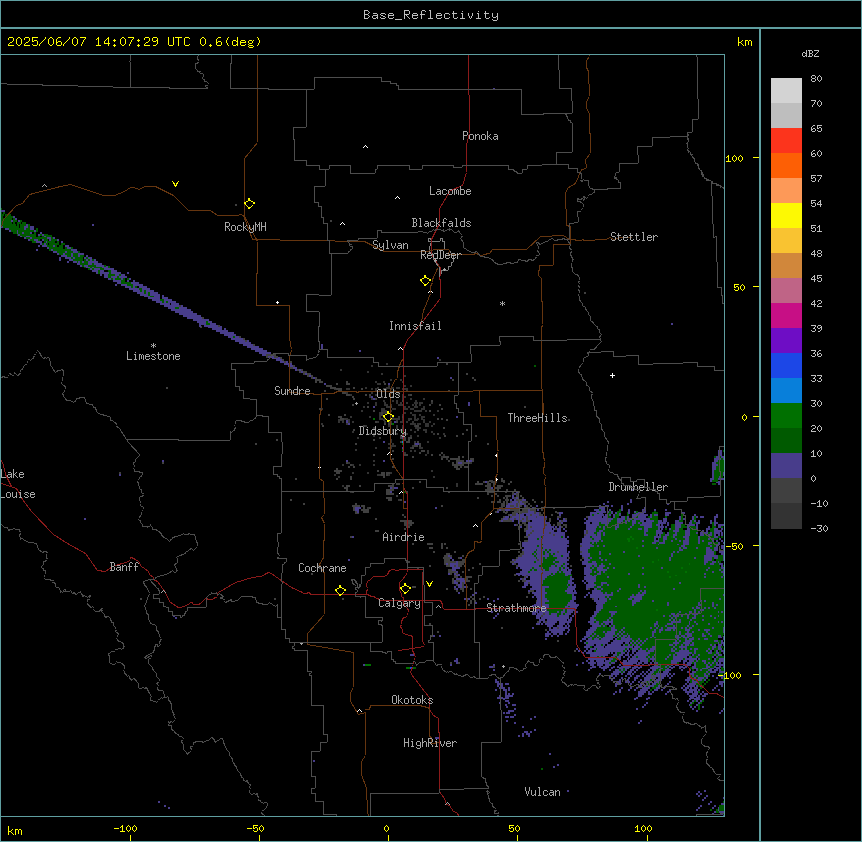Click the Blackfalds label
The image size is (862, 842).
click(x=441, y=223)
